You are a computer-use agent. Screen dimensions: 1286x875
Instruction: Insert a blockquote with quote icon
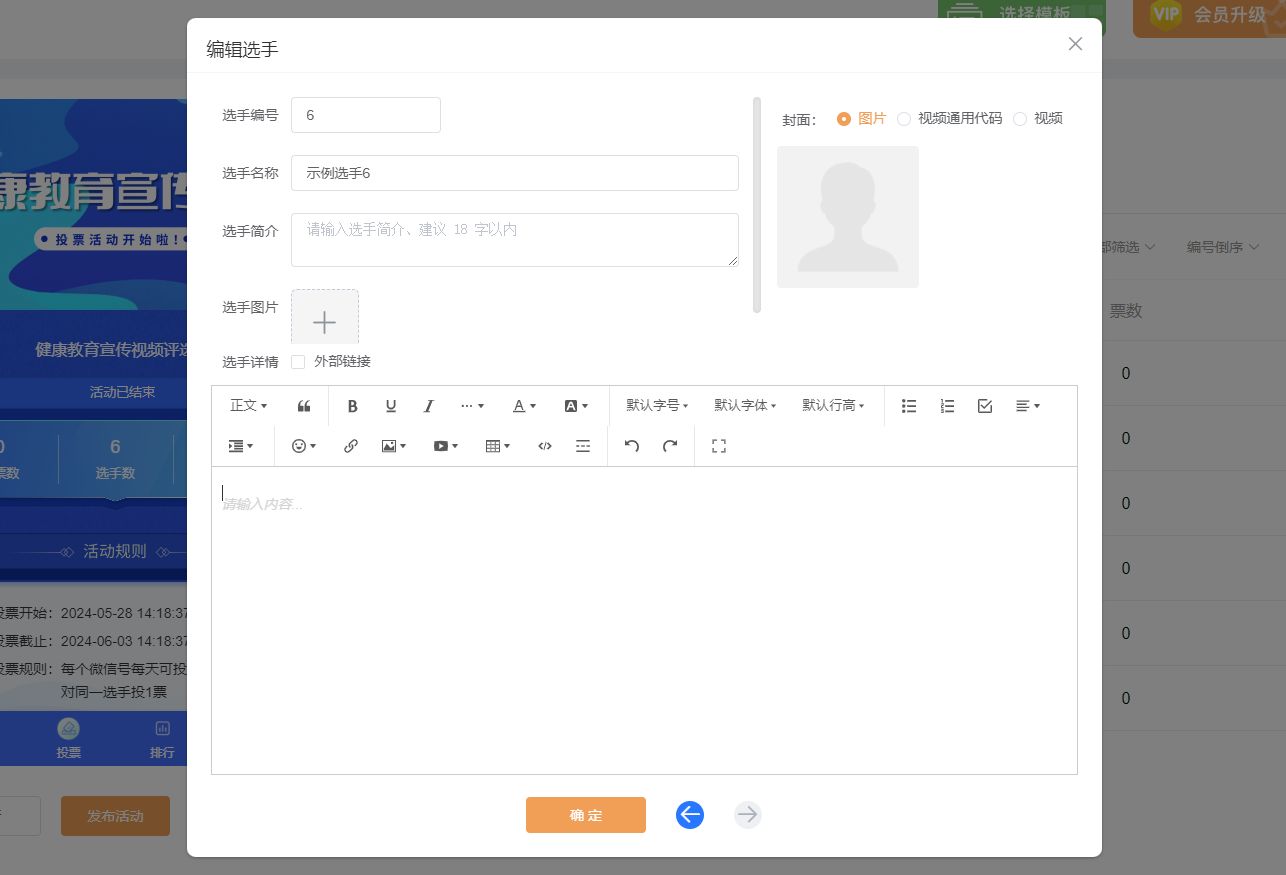point(304,406)
